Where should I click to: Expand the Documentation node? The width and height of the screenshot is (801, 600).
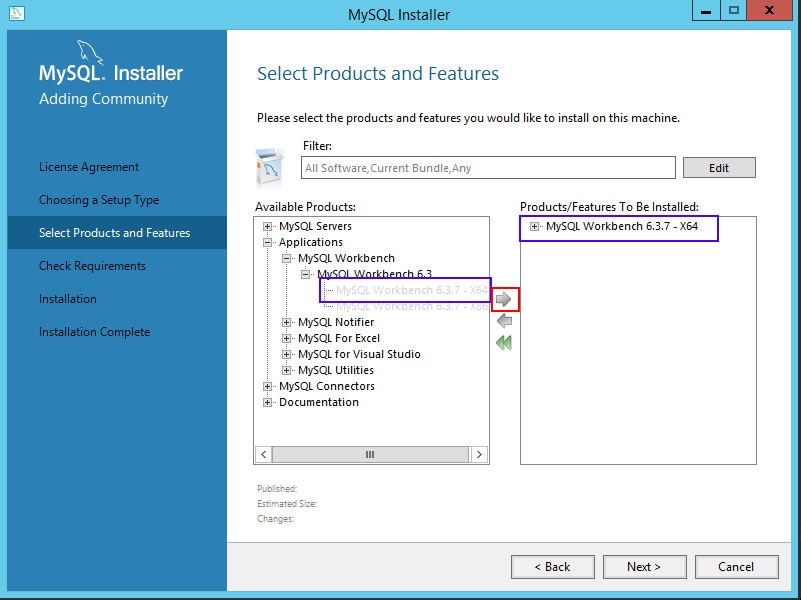coord(267,402)
